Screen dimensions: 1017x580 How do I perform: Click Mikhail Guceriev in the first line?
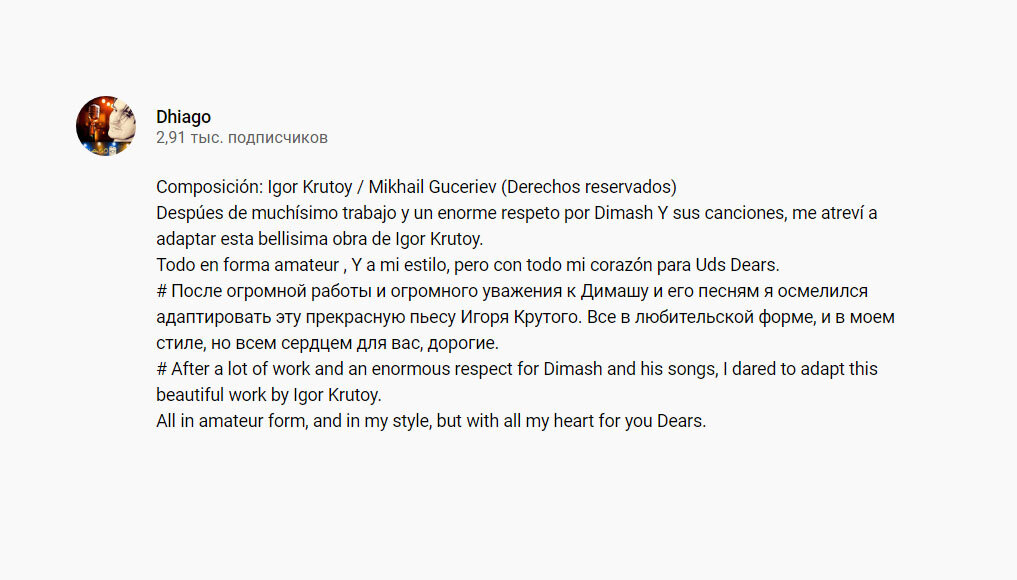(x=433, y=187)
